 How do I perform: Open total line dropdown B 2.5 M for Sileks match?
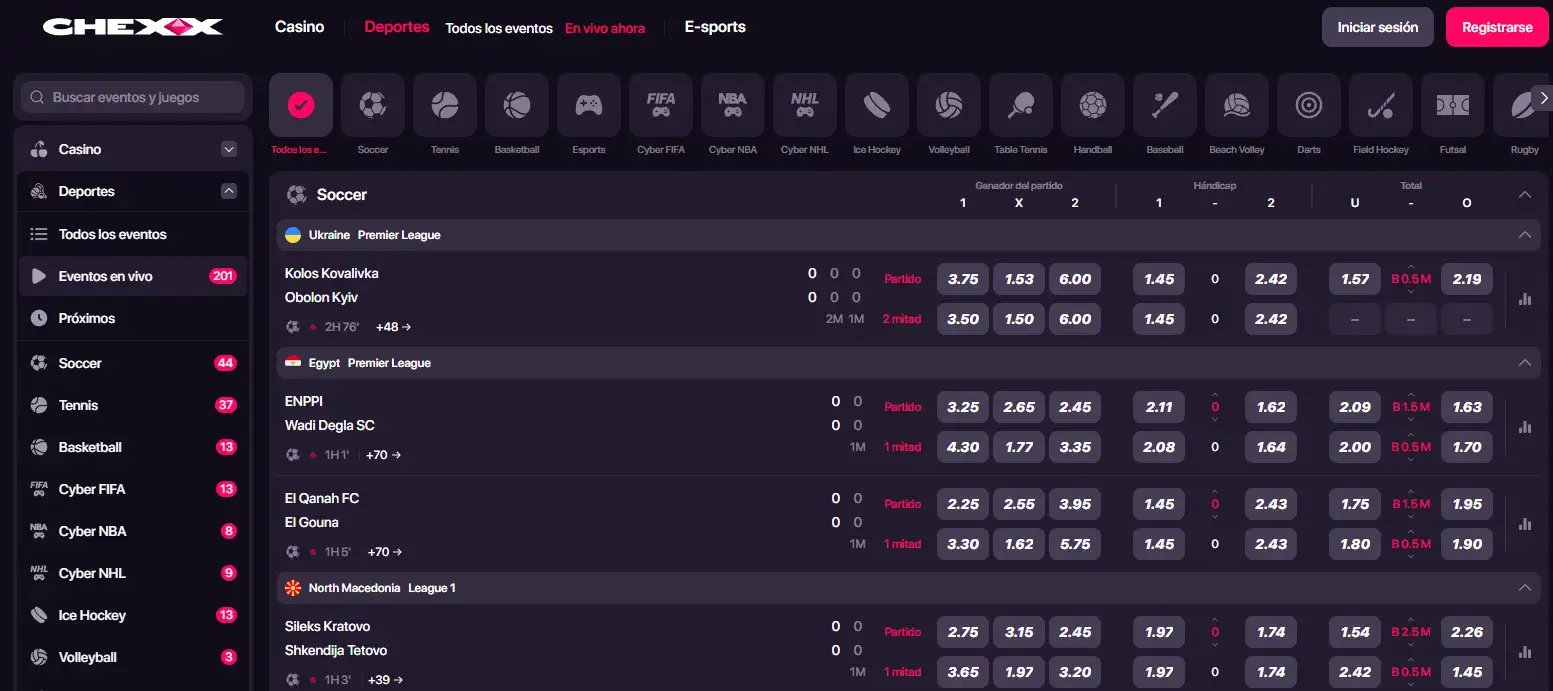(x=1411, y=632)
